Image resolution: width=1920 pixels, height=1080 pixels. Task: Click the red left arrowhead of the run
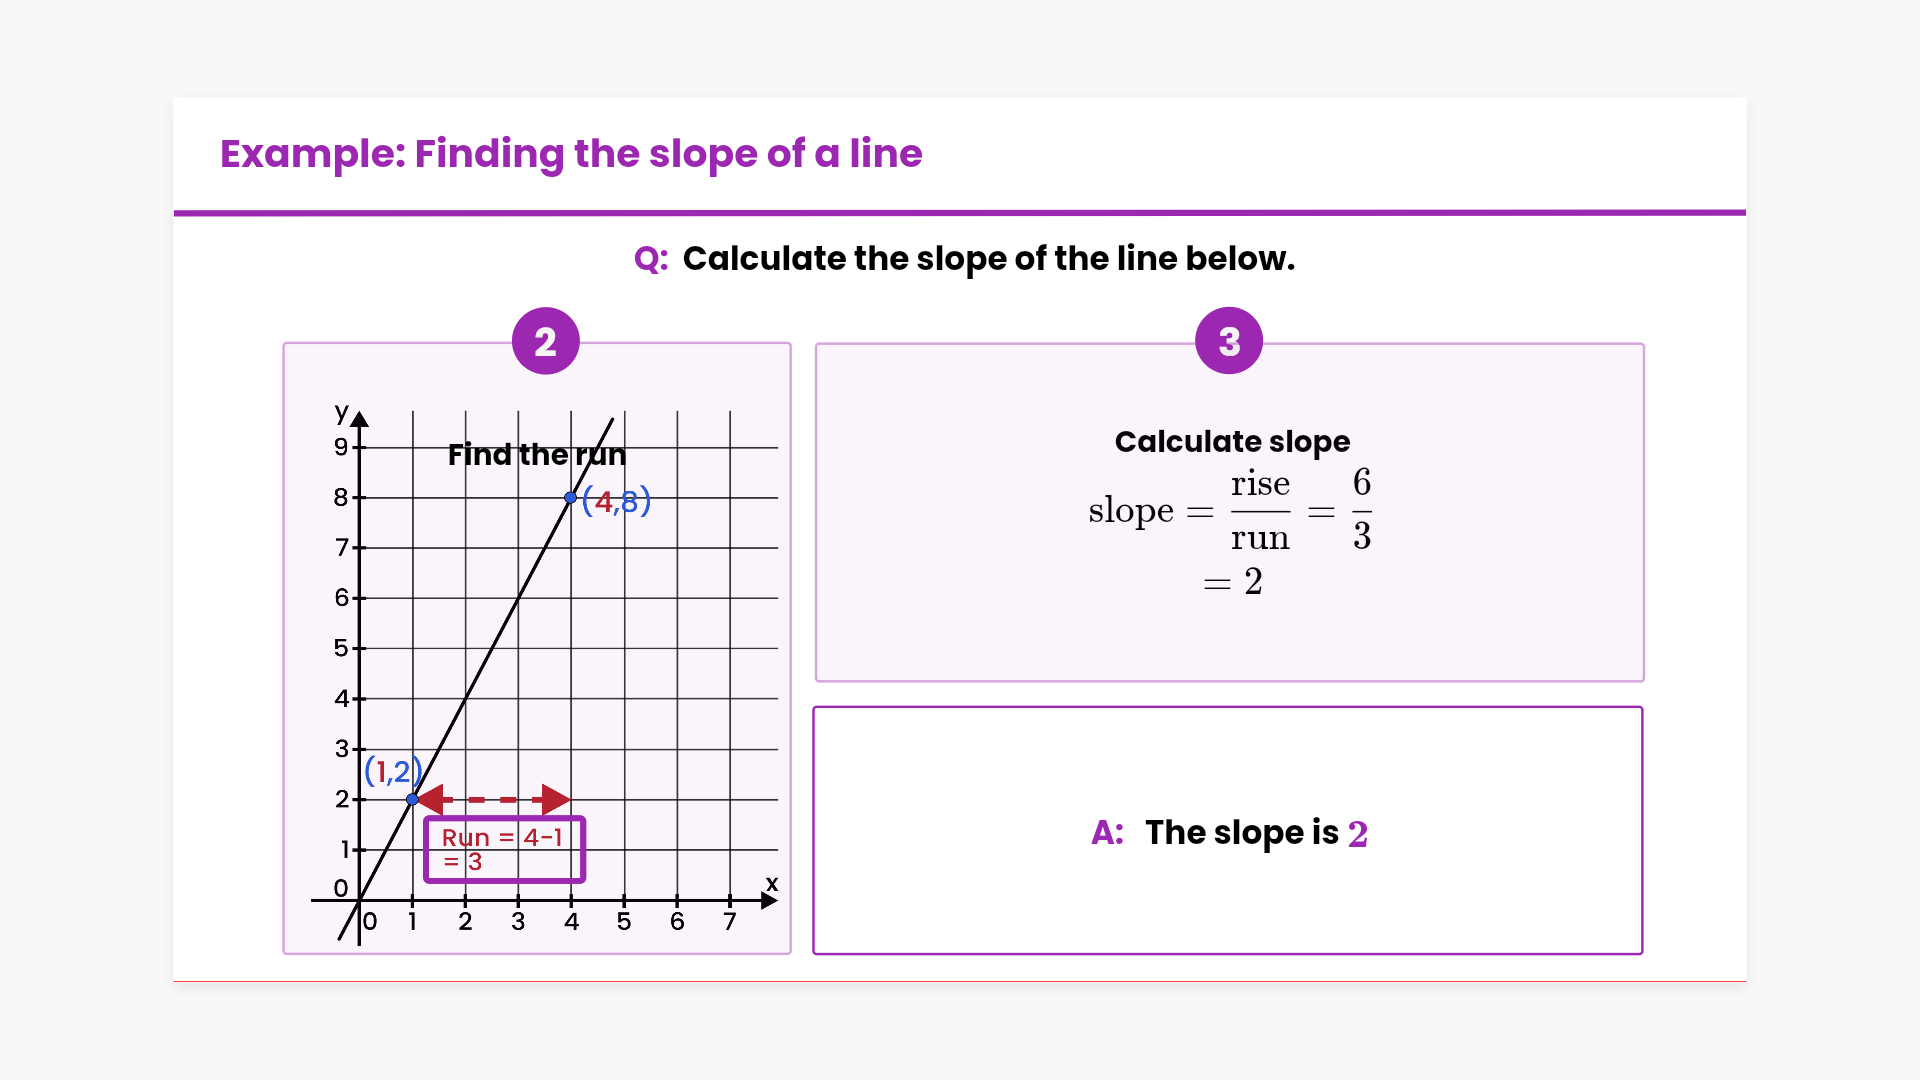430,800
